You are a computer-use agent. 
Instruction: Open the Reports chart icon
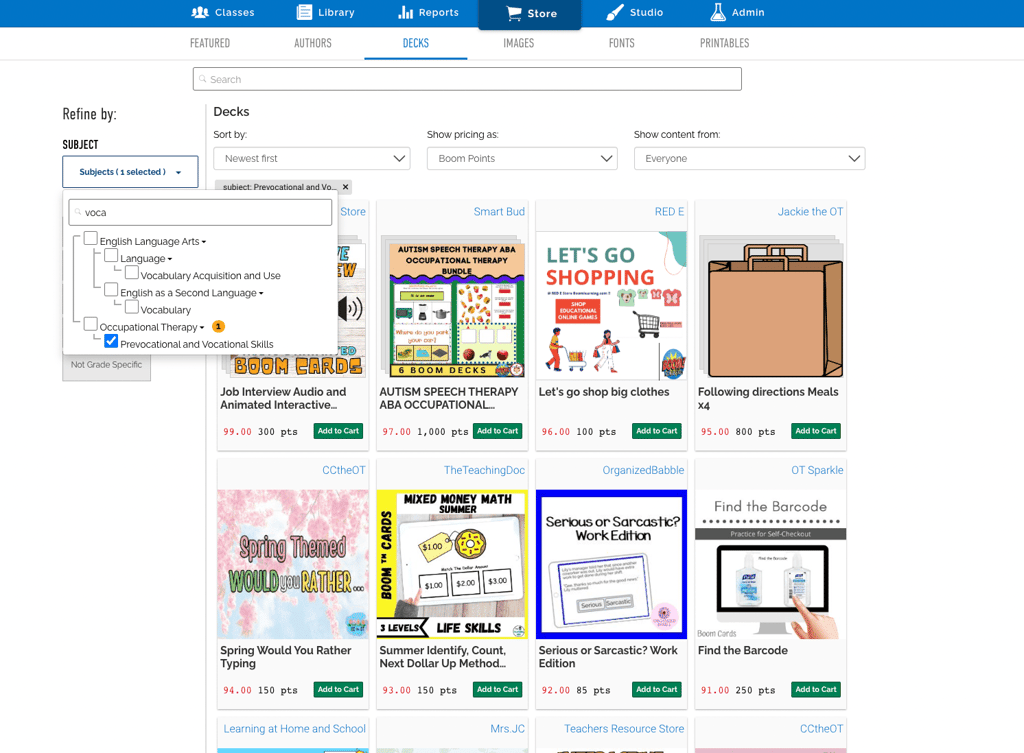(x=406, y=13)
